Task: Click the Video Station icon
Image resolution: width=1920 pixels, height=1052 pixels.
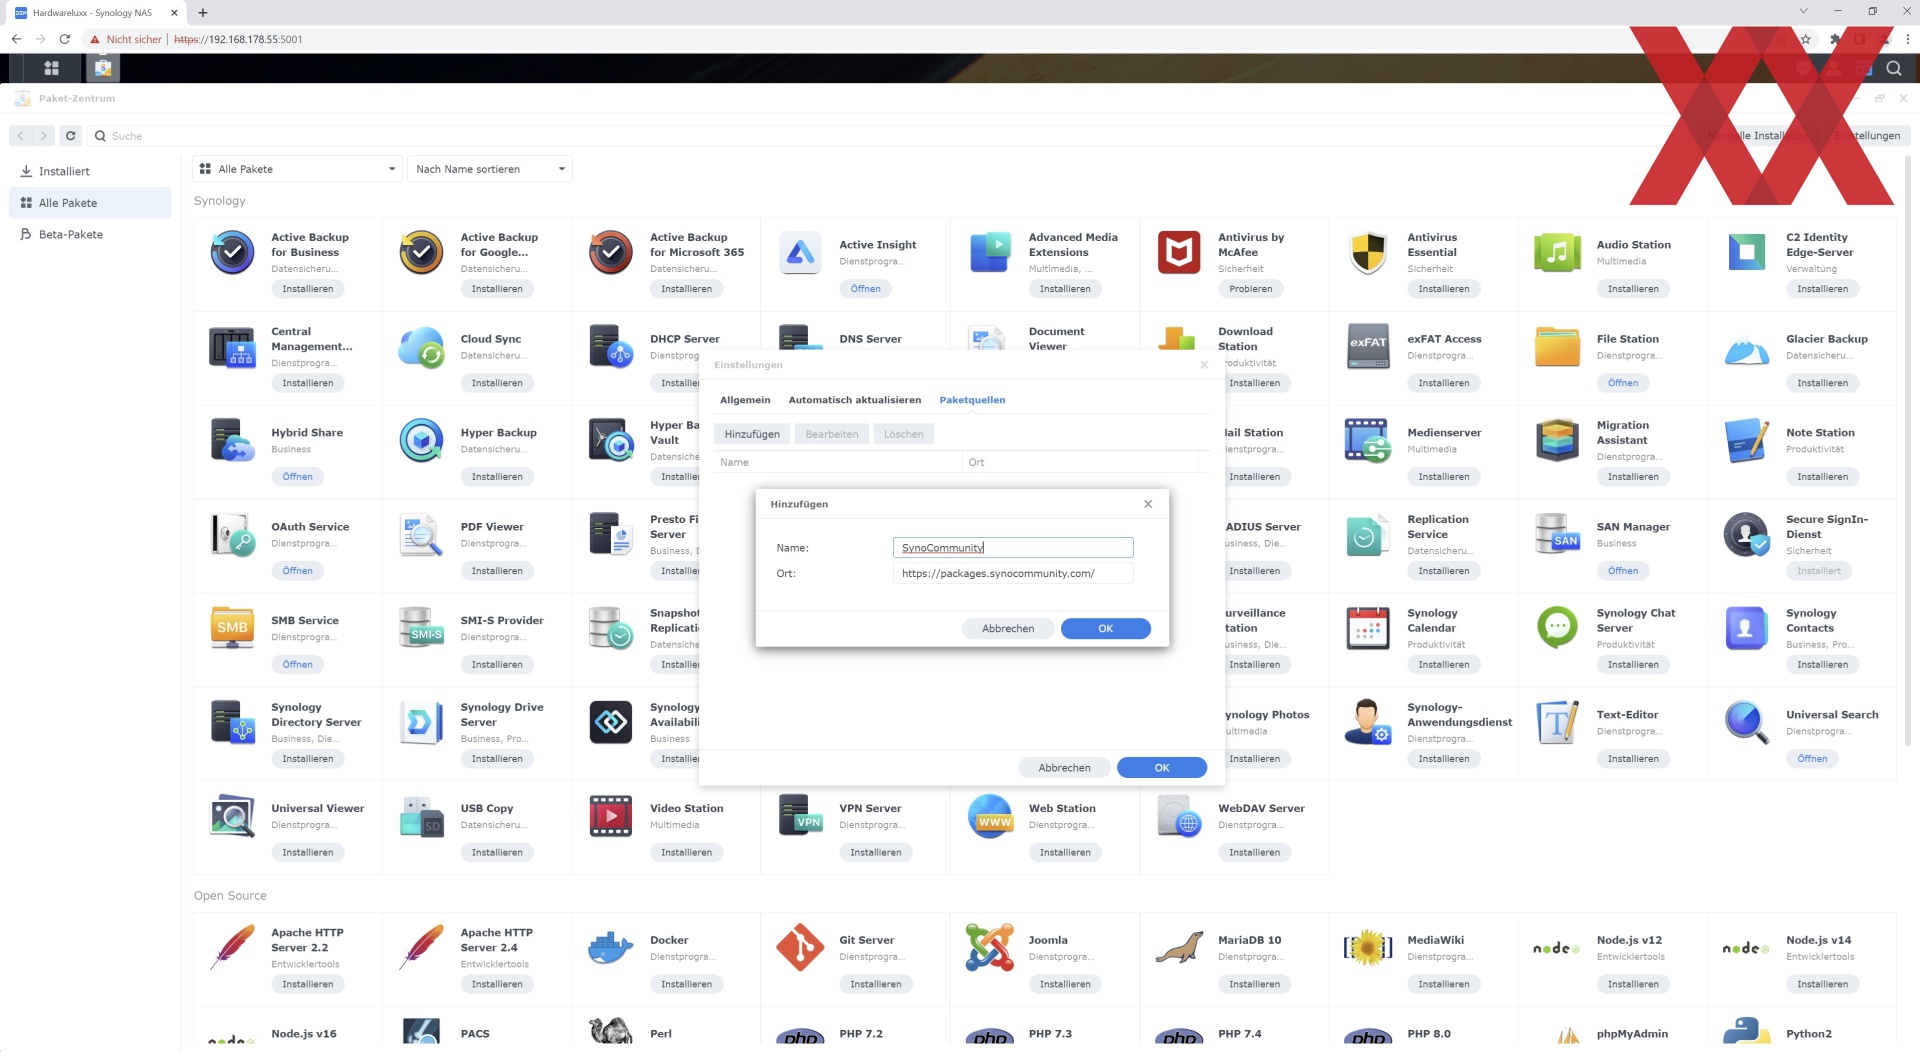Action: click(611, 817)
